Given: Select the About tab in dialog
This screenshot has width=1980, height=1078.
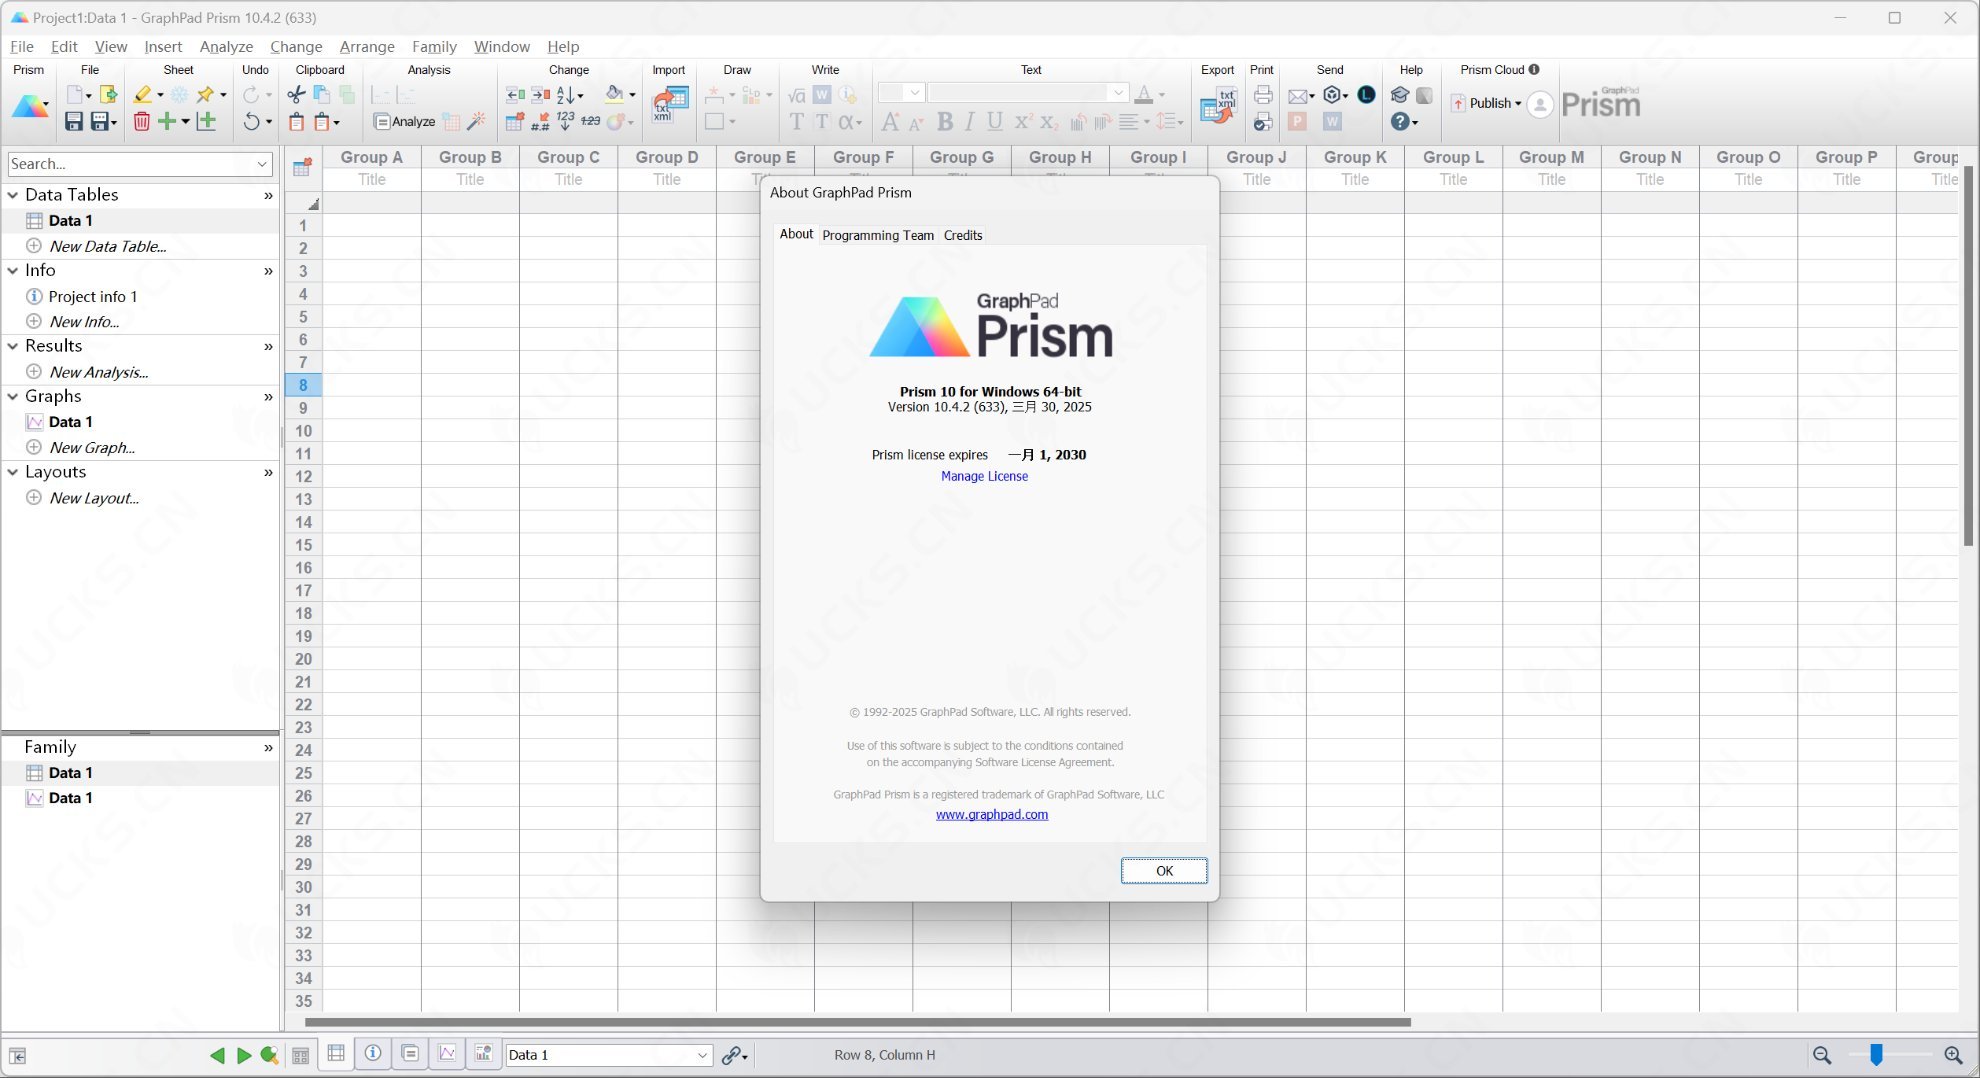Looking at the screenshot, I should tap(796, 234).
